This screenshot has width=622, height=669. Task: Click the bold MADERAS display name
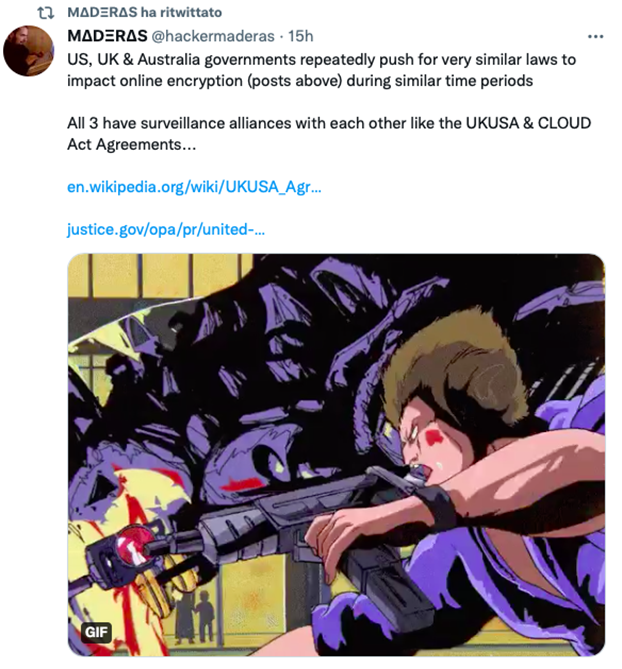pos(108,36)
